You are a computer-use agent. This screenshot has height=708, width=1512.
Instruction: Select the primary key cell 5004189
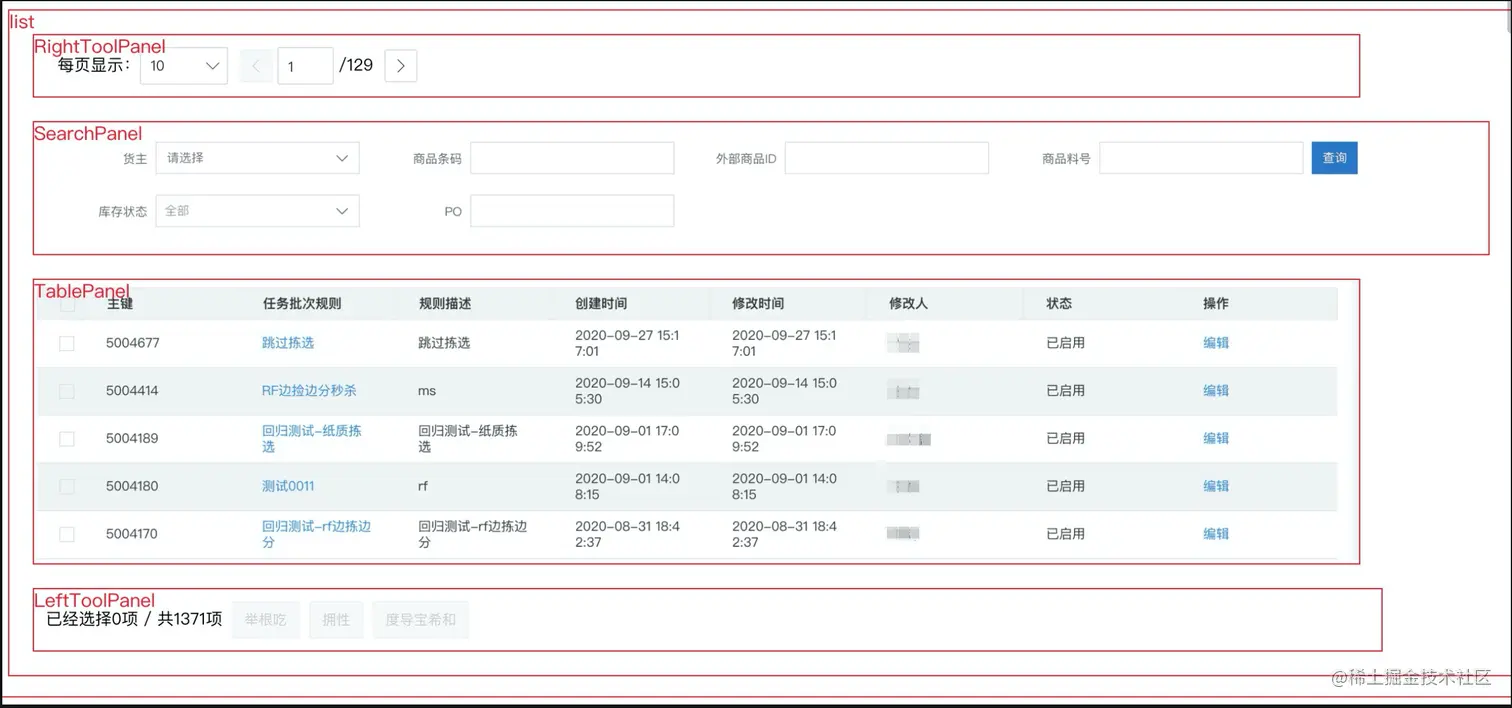coord(133,439)
